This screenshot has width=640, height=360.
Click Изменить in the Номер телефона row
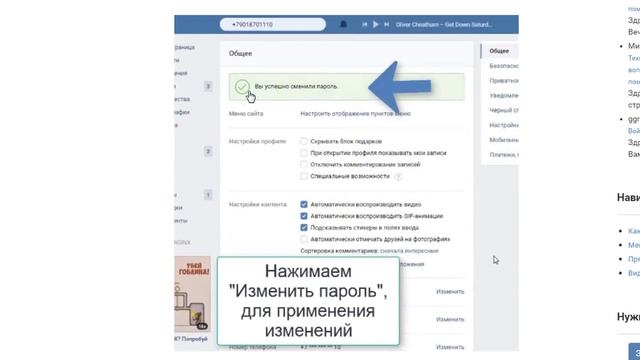coord(450,347)
